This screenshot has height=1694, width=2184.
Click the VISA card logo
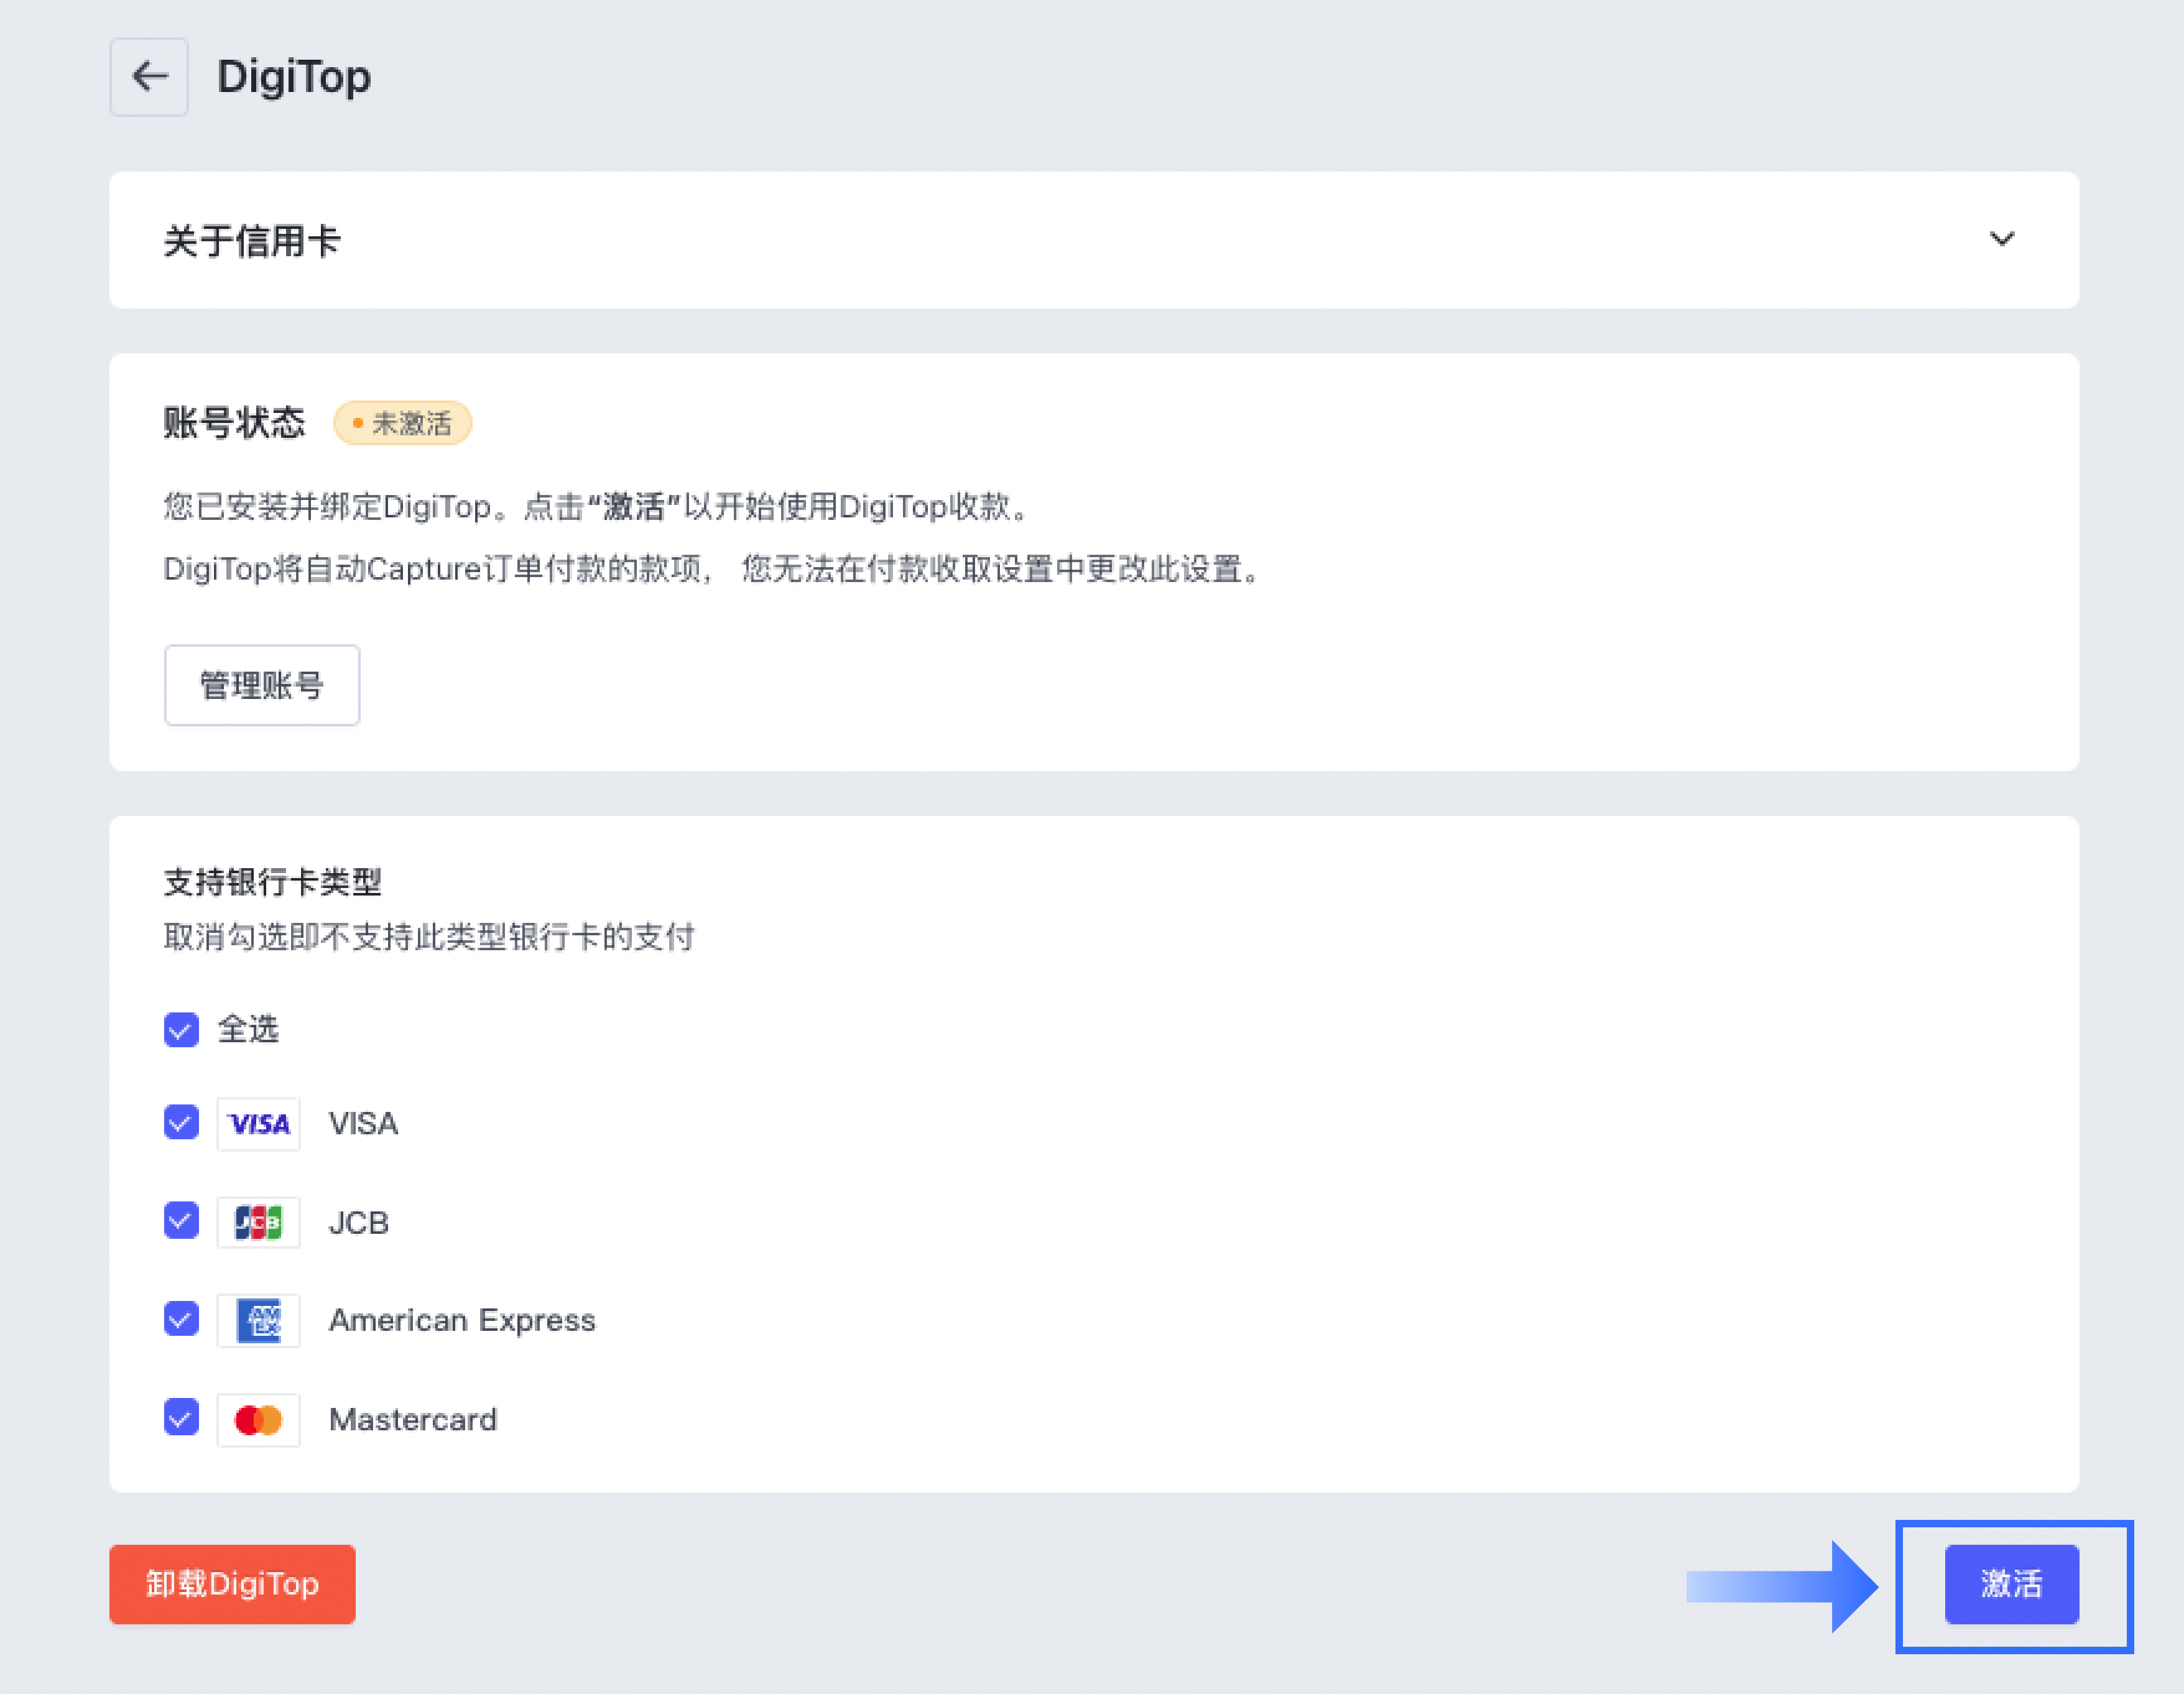pos(259,1124)
